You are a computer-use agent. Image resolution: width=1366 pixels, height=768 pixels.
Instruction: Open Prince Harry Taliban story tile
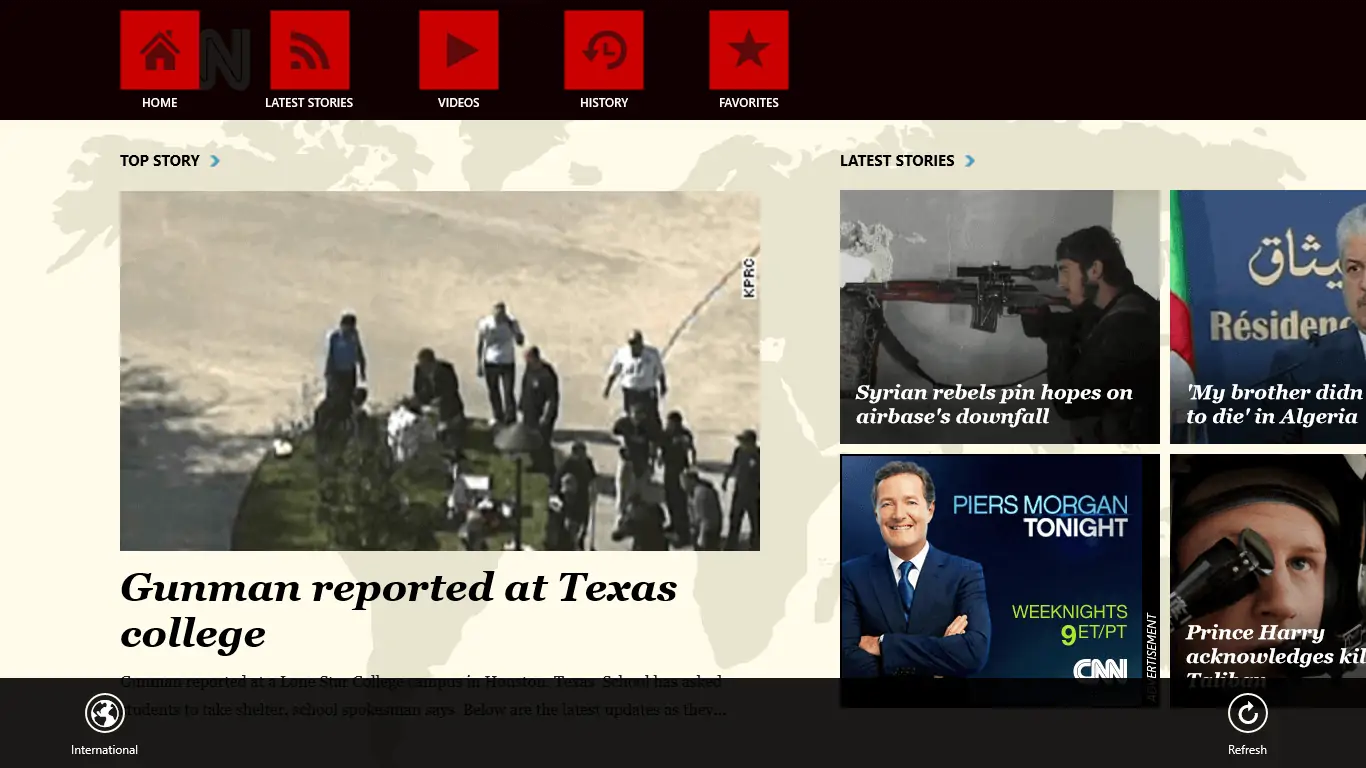(x=1268, y=581)
